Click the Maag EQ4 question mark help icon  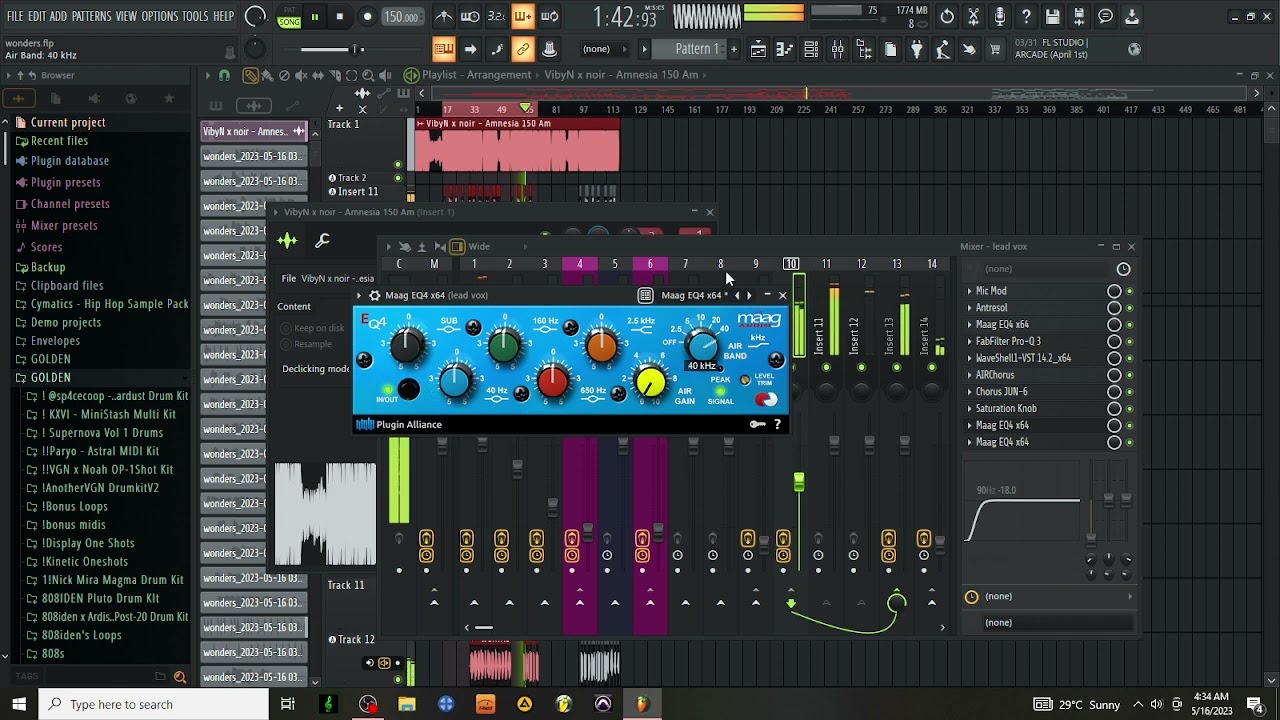click(778, 424)
